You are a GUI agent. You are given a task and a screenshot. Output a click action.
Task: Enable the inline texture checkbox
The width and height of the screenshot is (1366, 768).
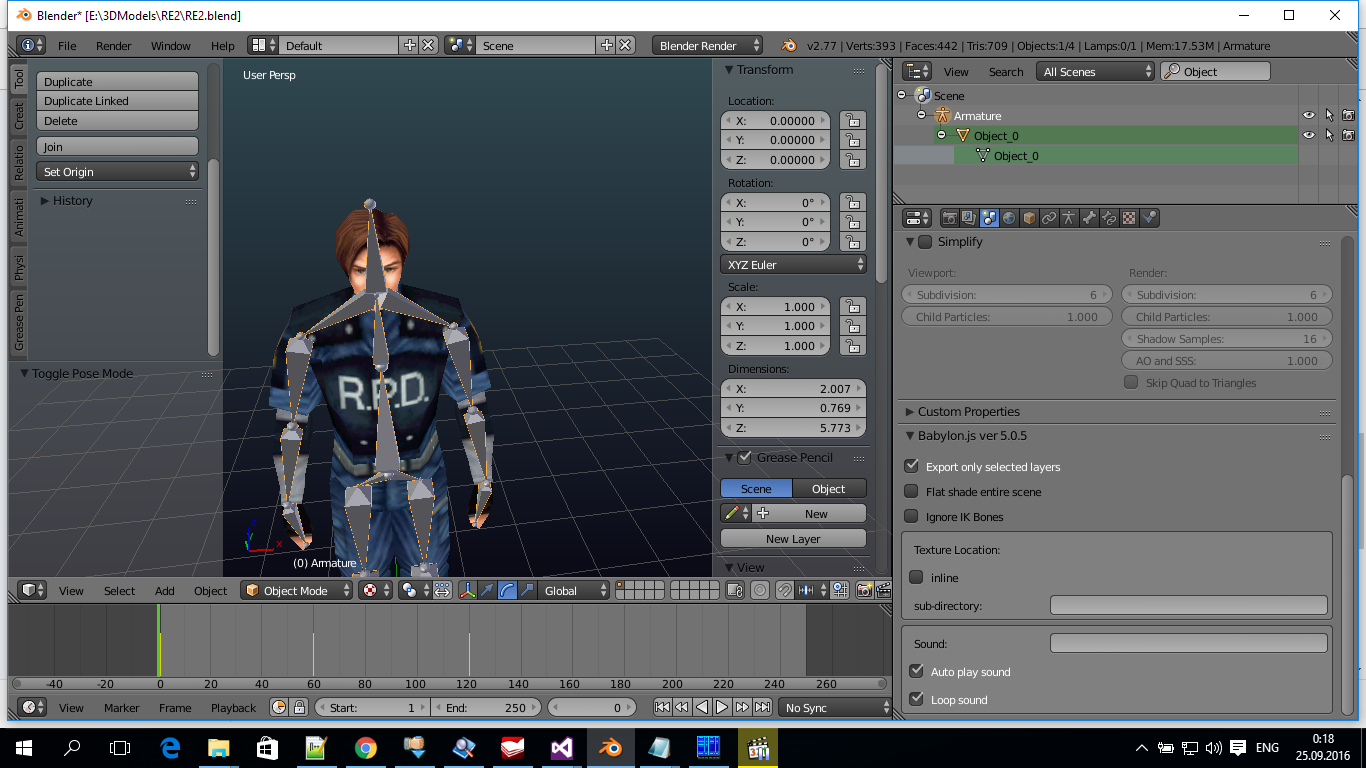[916, 577]
